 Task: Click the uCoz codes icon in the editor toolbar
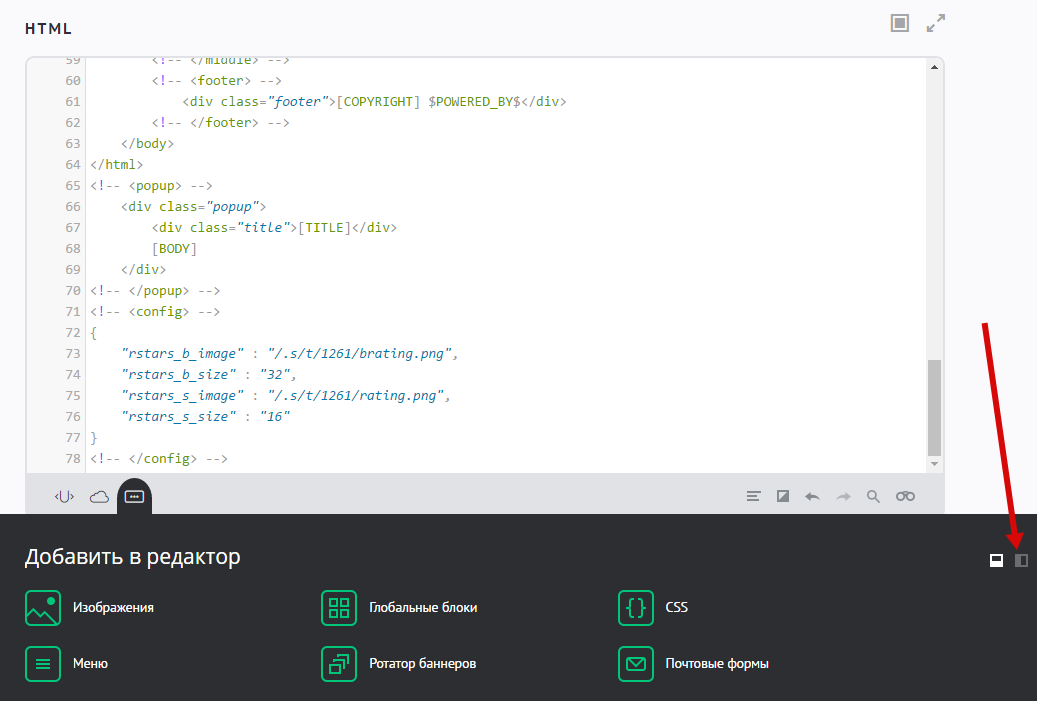[64, 496]
